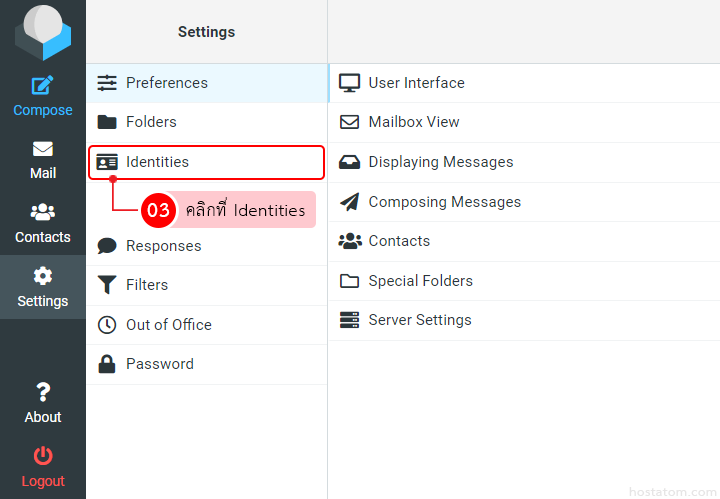
Task: Open the Folders settings section
Action: (150, 122)
